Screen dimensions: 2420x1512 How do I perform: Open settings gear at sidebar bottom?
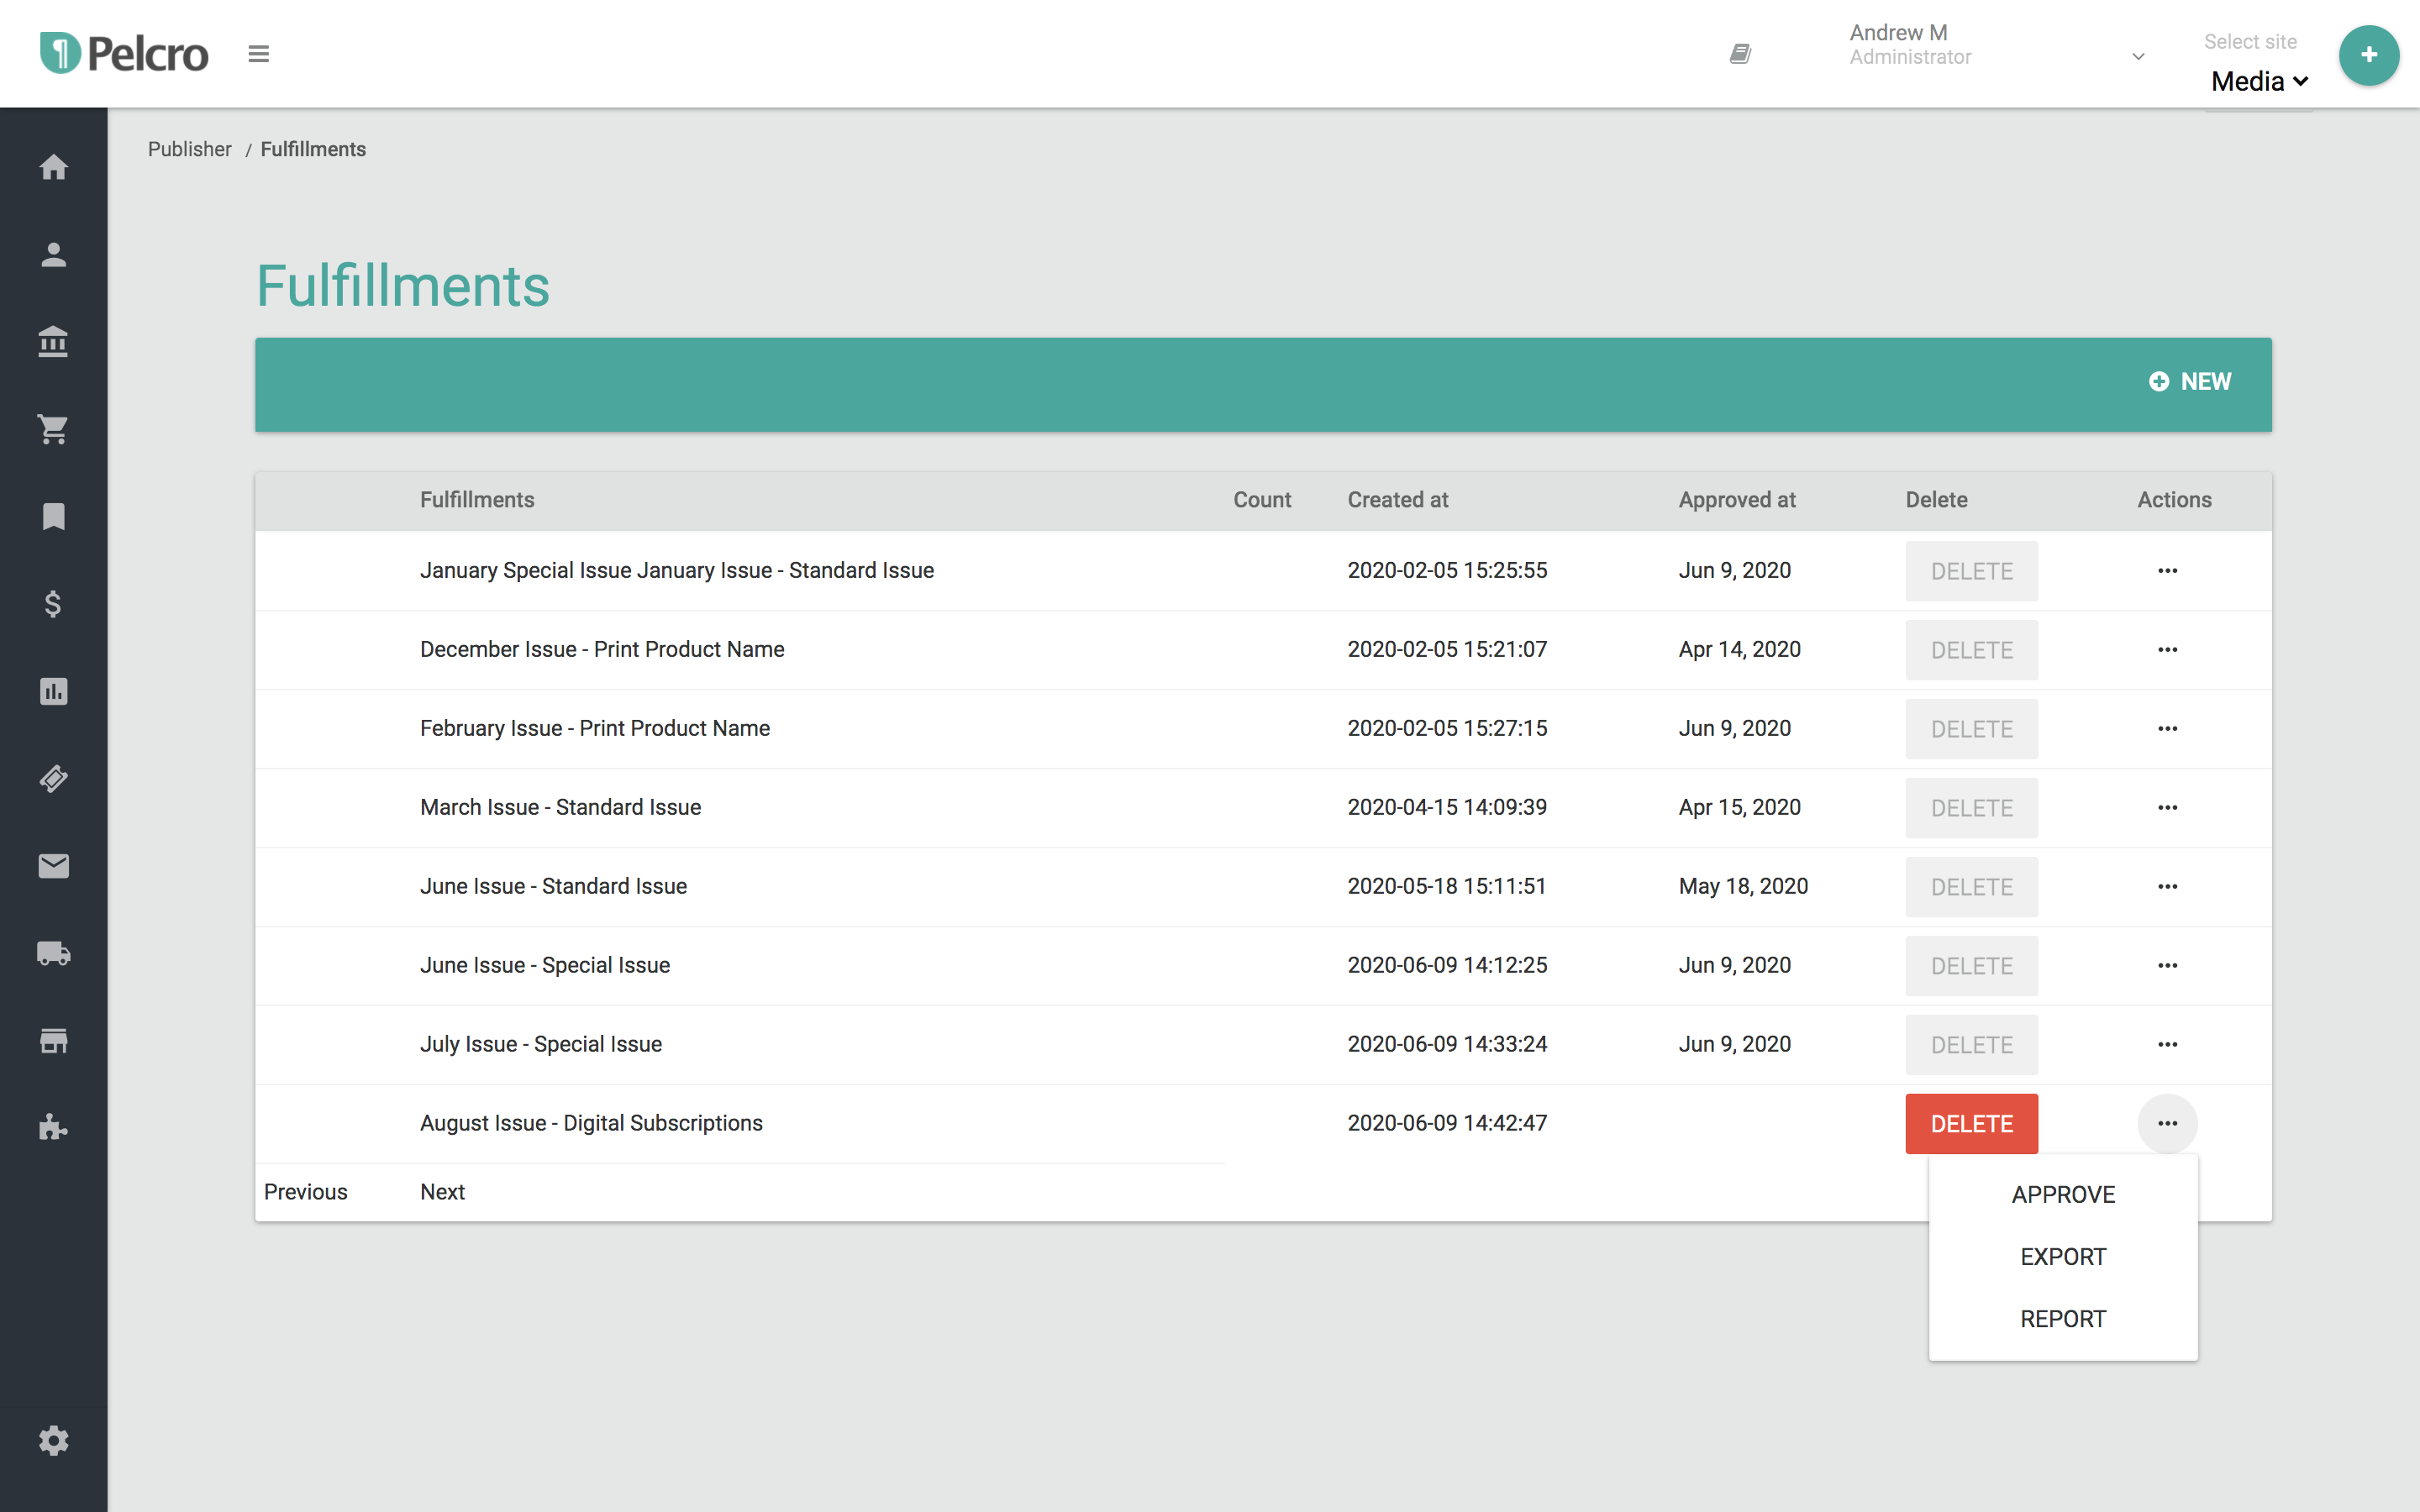click(54, 1441)
